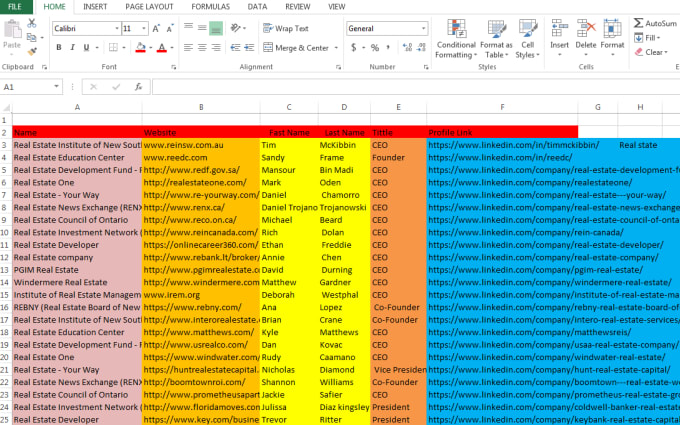Align text right

click(216, 48)
